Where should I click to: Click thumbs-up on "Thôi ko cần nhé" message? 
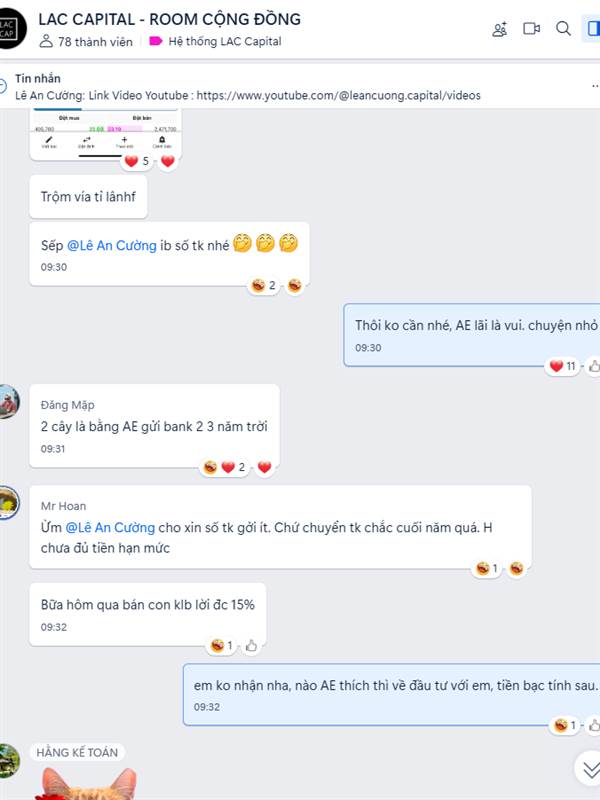coord(594,366)
